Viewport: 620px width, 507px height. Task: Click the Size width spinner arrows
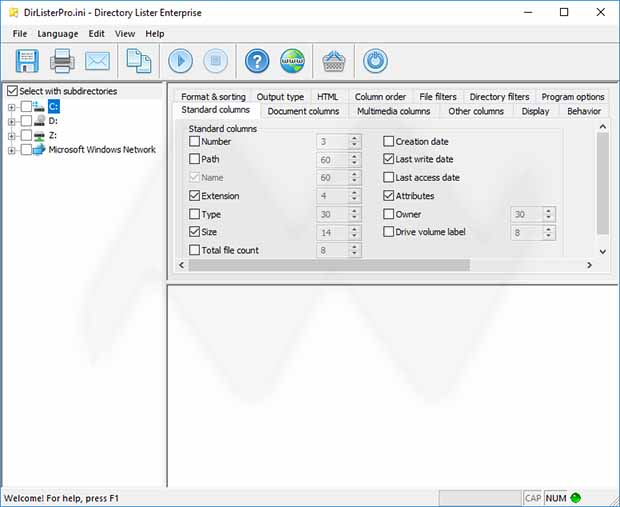click(354, 232)
